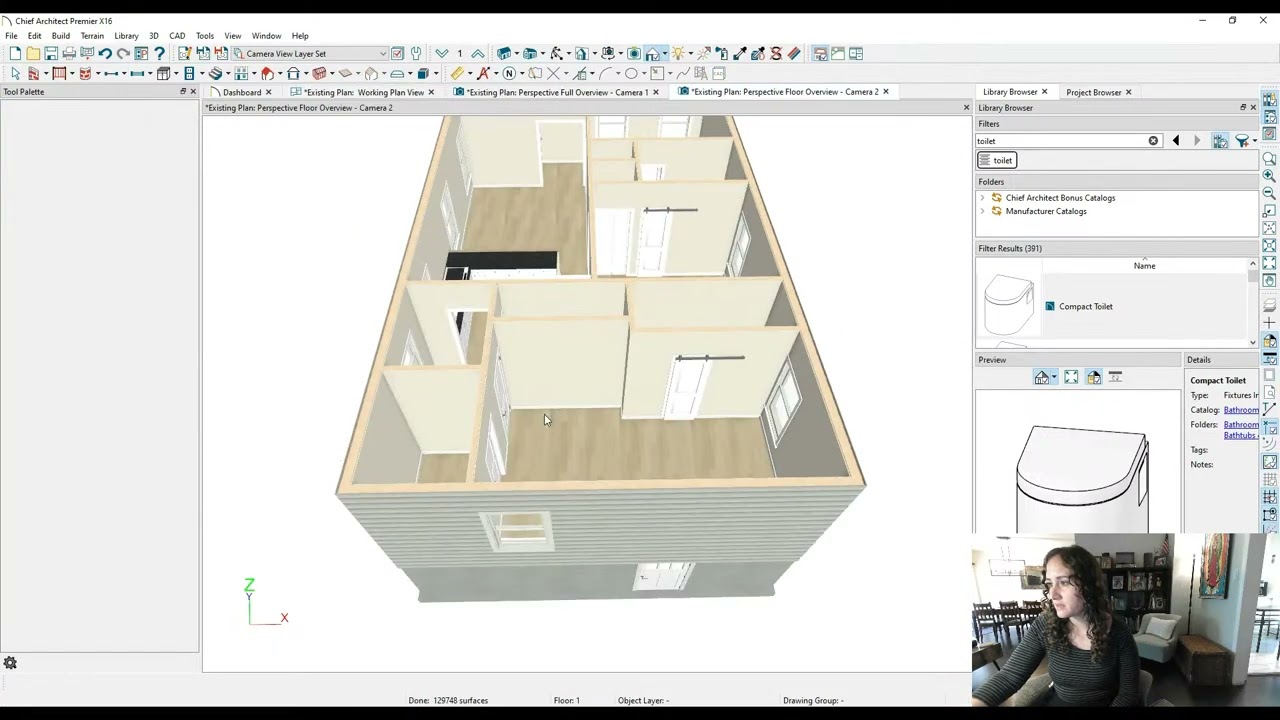The width and height of the screenshot is (1280, 720).
Task: Open the Terrain menu
Action: pos(92,36)
